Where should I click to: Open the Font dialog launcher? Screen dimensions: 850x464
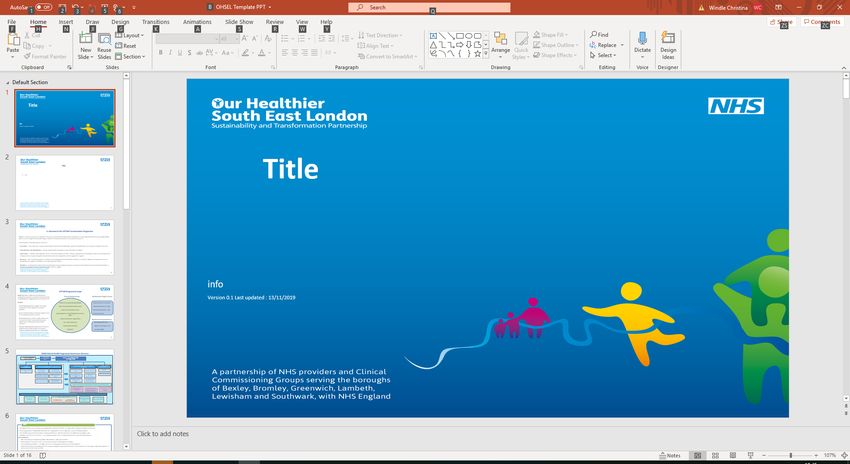[274, 67]
